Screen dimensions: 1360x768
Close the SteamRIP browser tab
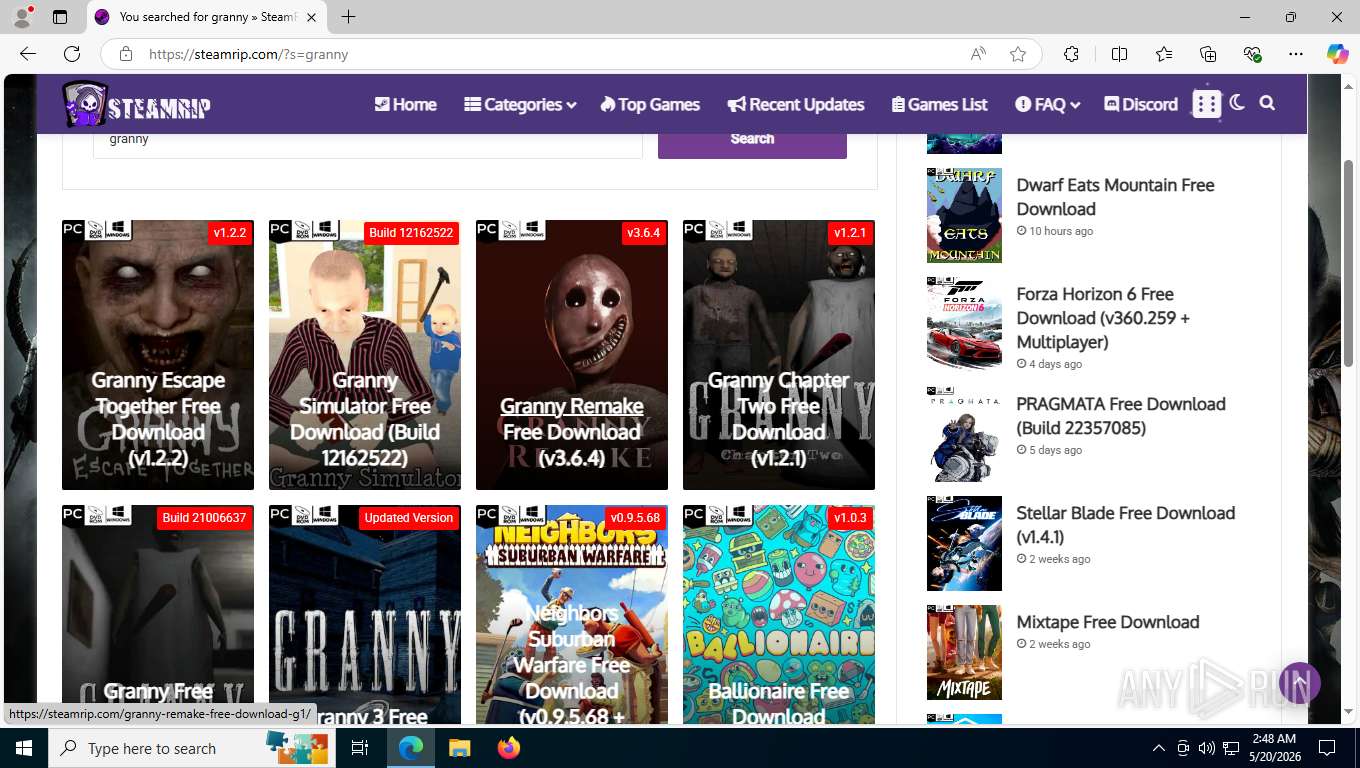coord(311,17)
